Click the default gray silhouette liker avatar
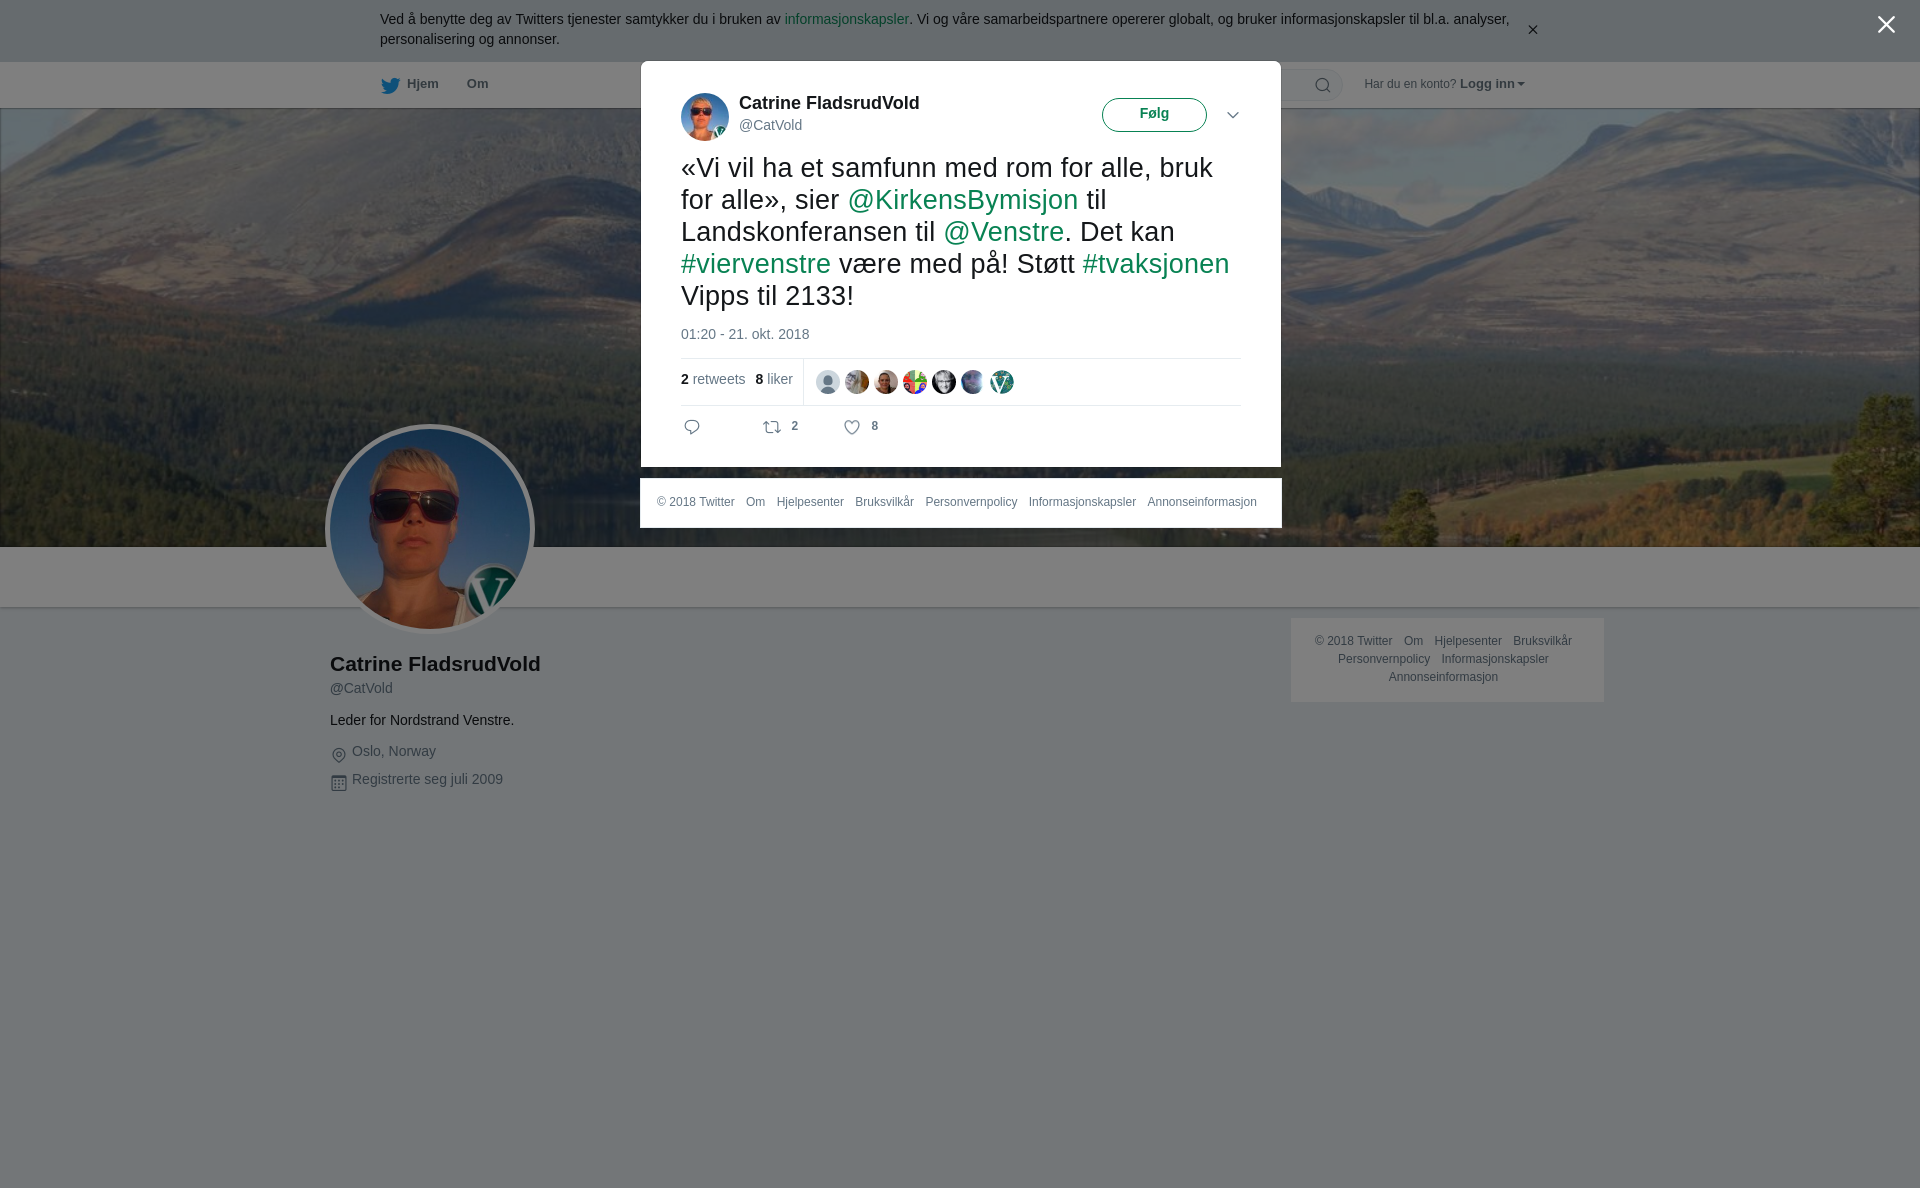This screenshot has width=1920, height=1188. (x=828, y=382)
